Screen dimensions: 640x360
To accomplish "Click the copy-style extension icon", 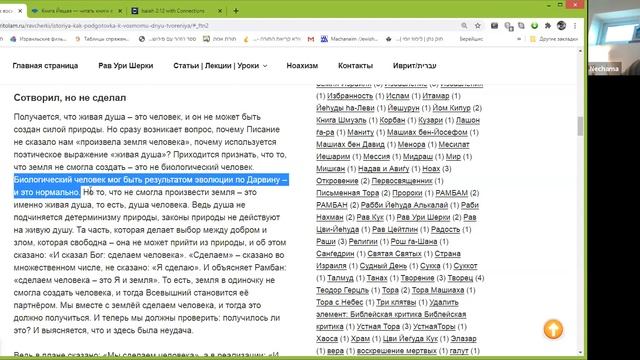I will pyautogui.click(x=521, y=26).
